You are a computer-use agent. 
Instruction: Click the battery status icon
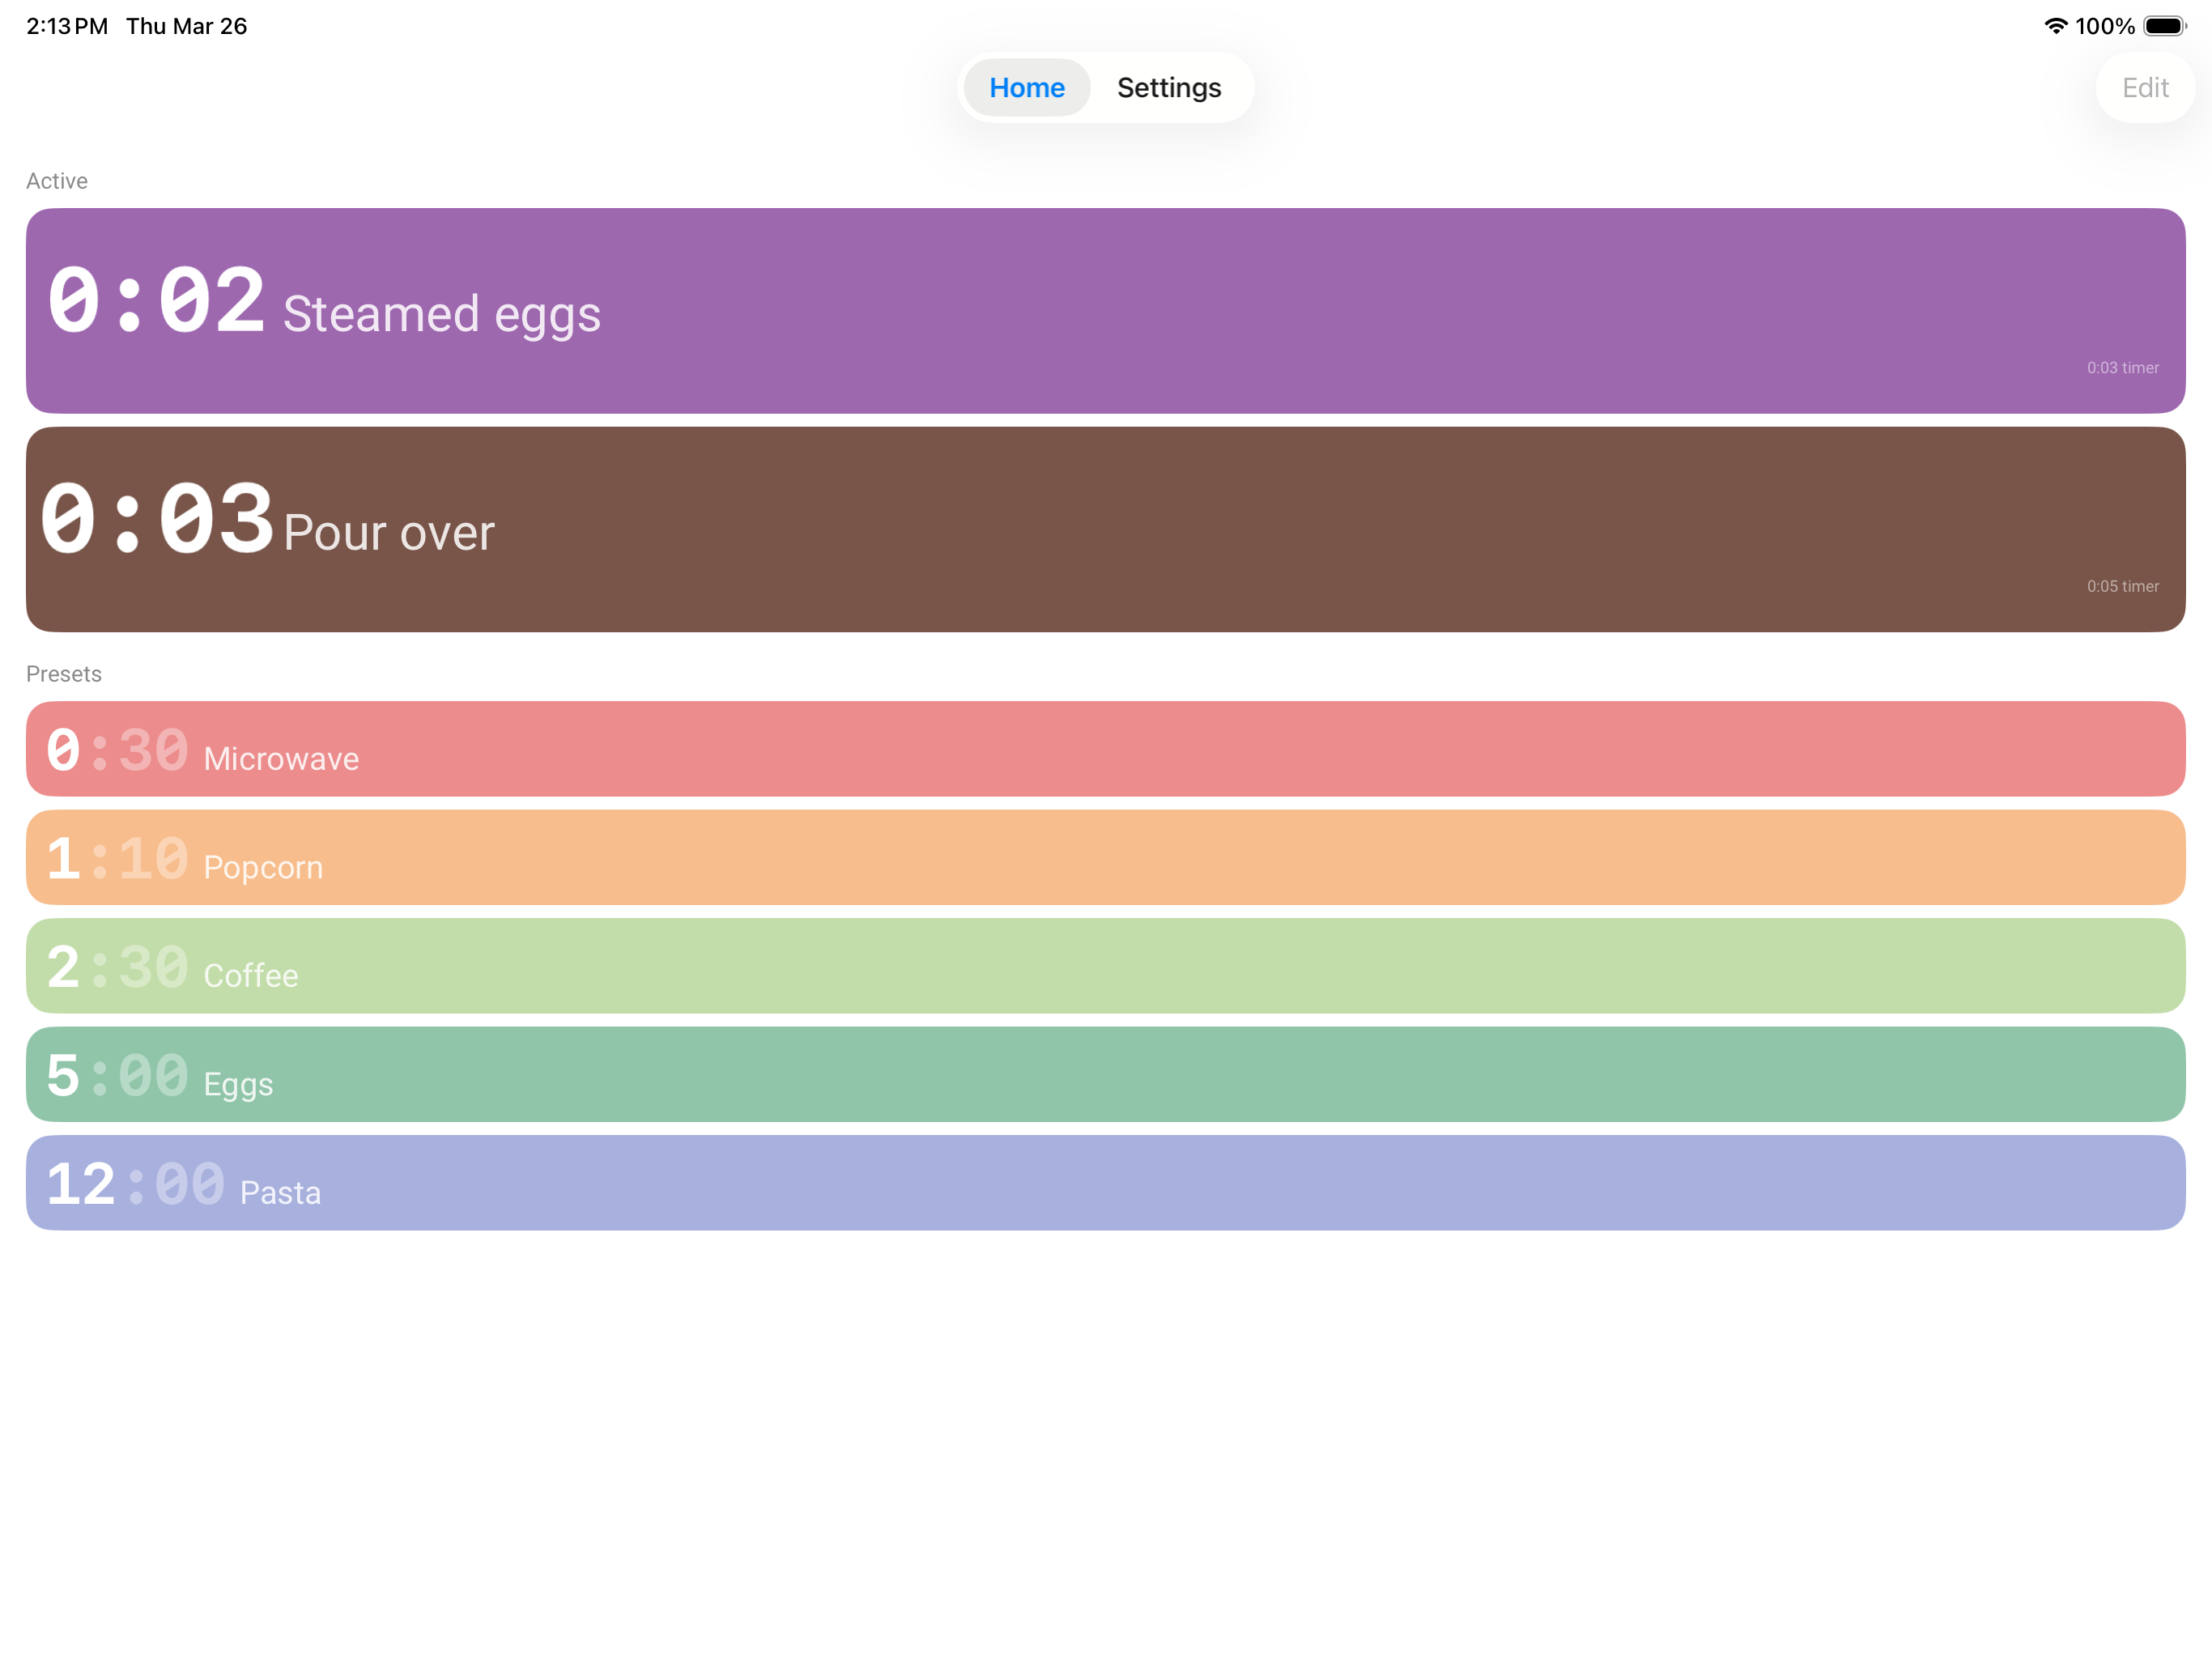pyautogui.click(x=2165, y=26)
